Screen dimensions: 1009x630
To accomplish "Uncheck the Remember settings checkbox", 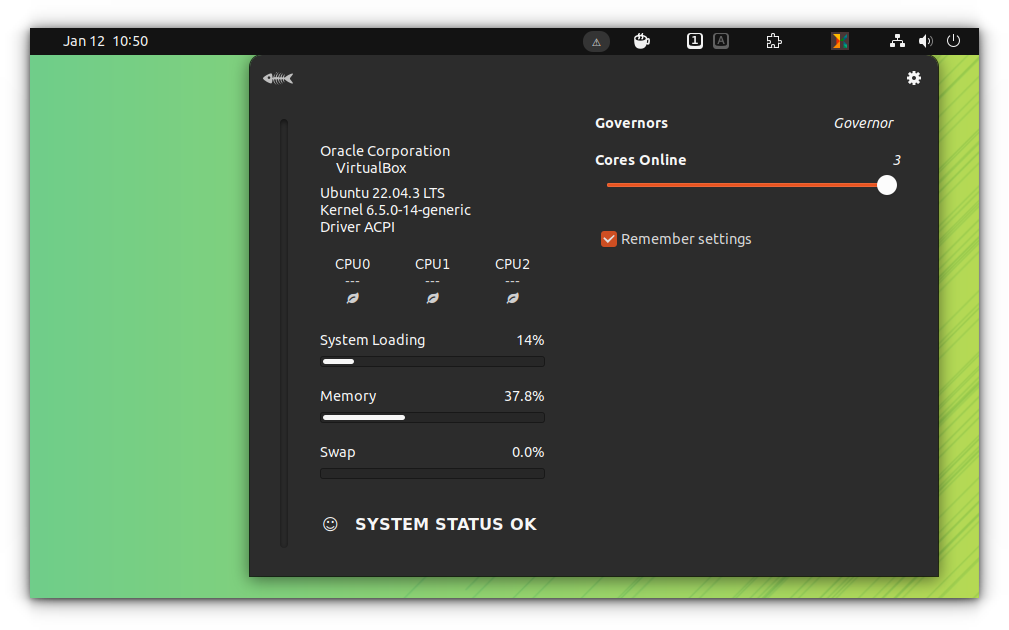I will pyautogui.click(x=609, y=239).
